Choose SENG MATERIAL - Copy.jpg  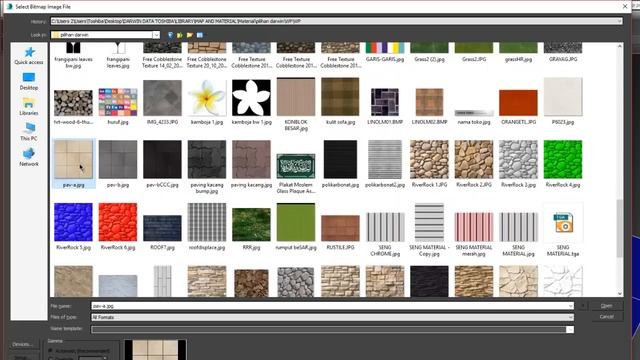[x=429, y=222]
